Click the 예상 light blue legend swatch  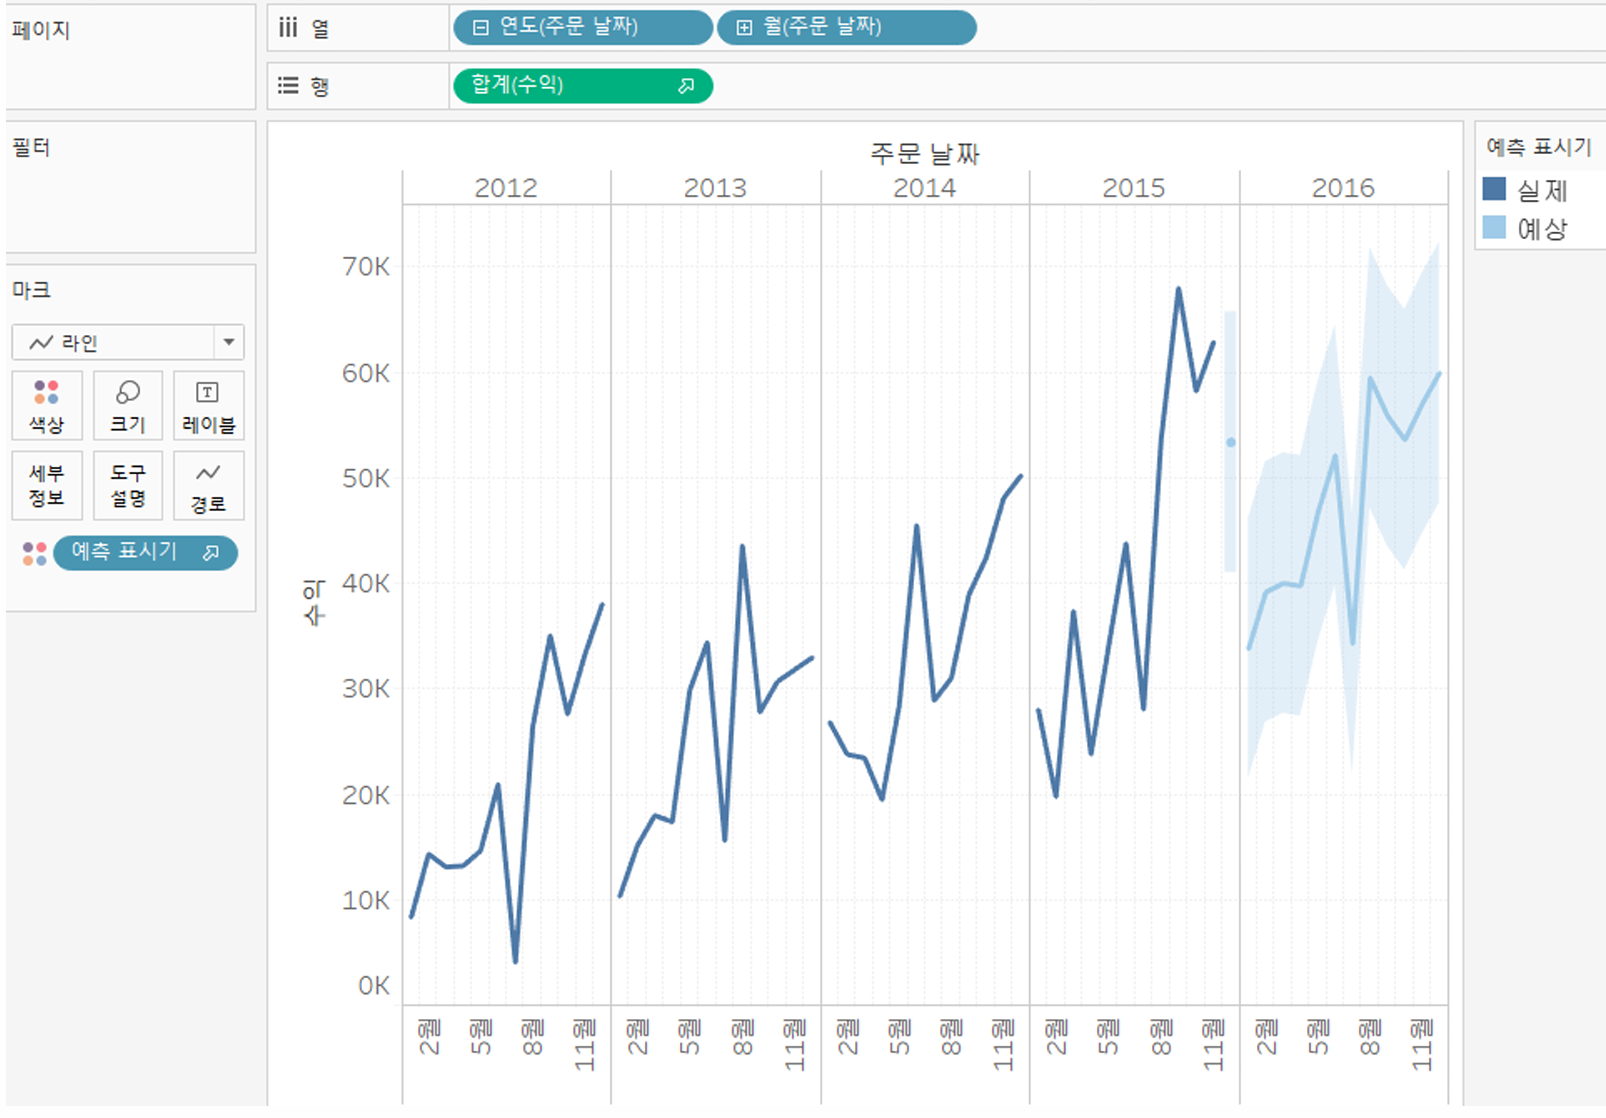click(x=1494, y=227)
